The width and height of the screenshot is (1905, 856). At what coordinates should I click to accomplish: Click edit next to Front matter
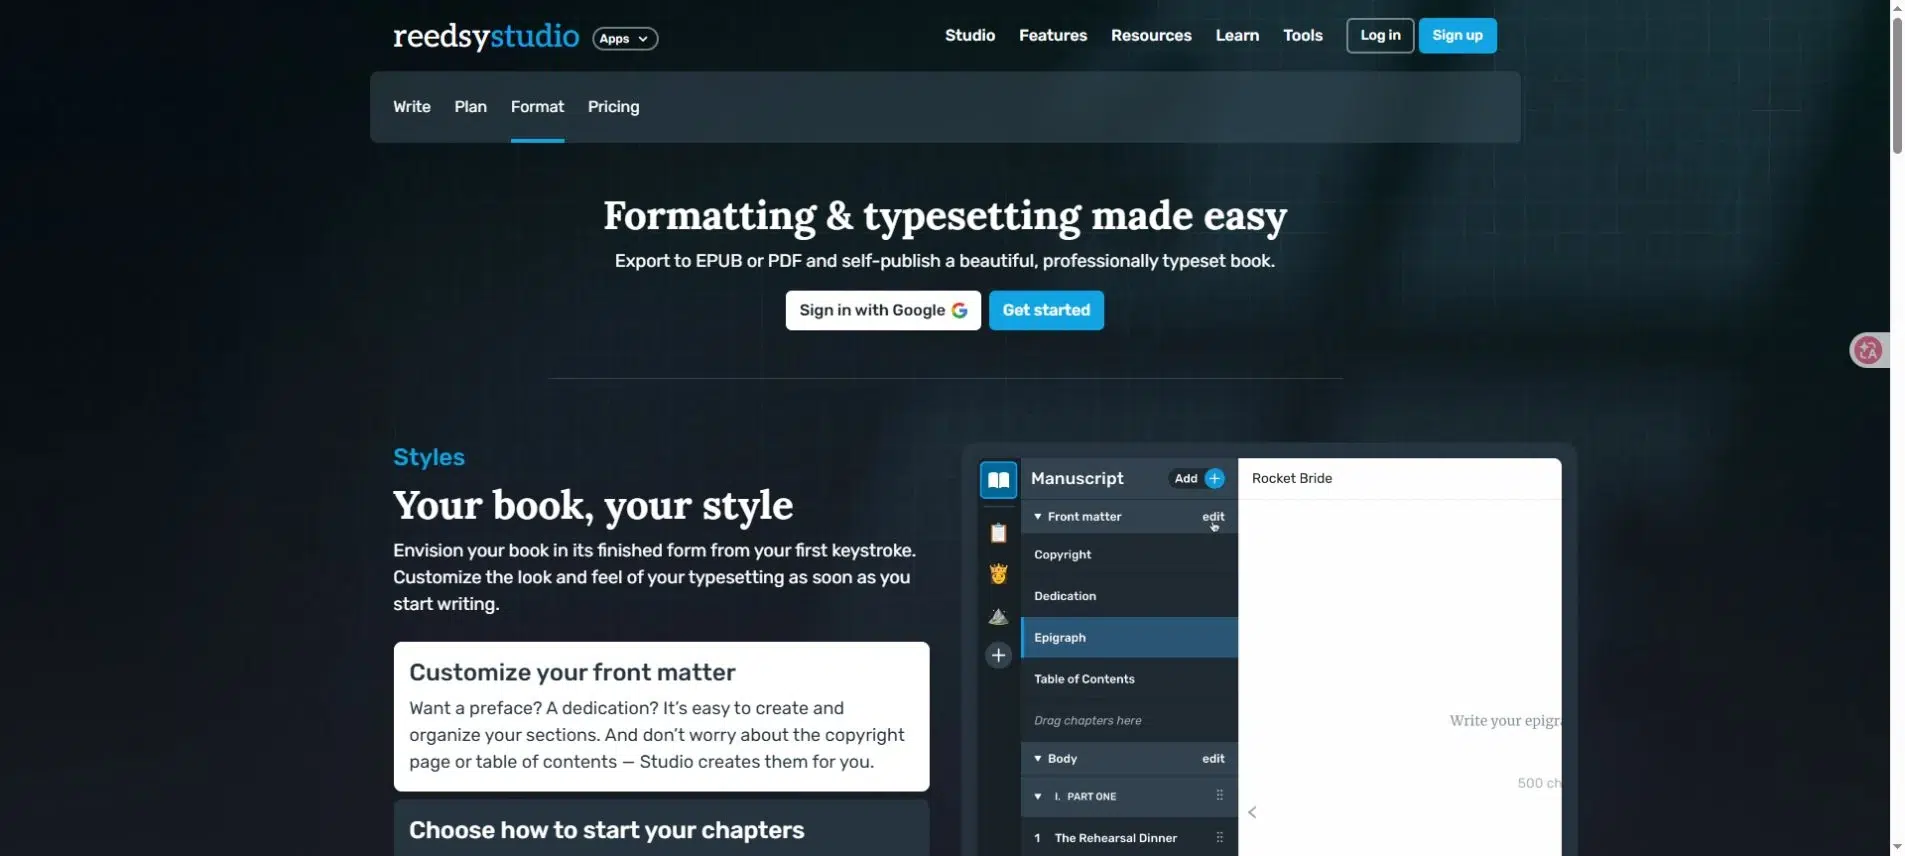(x=1213, y=517)
